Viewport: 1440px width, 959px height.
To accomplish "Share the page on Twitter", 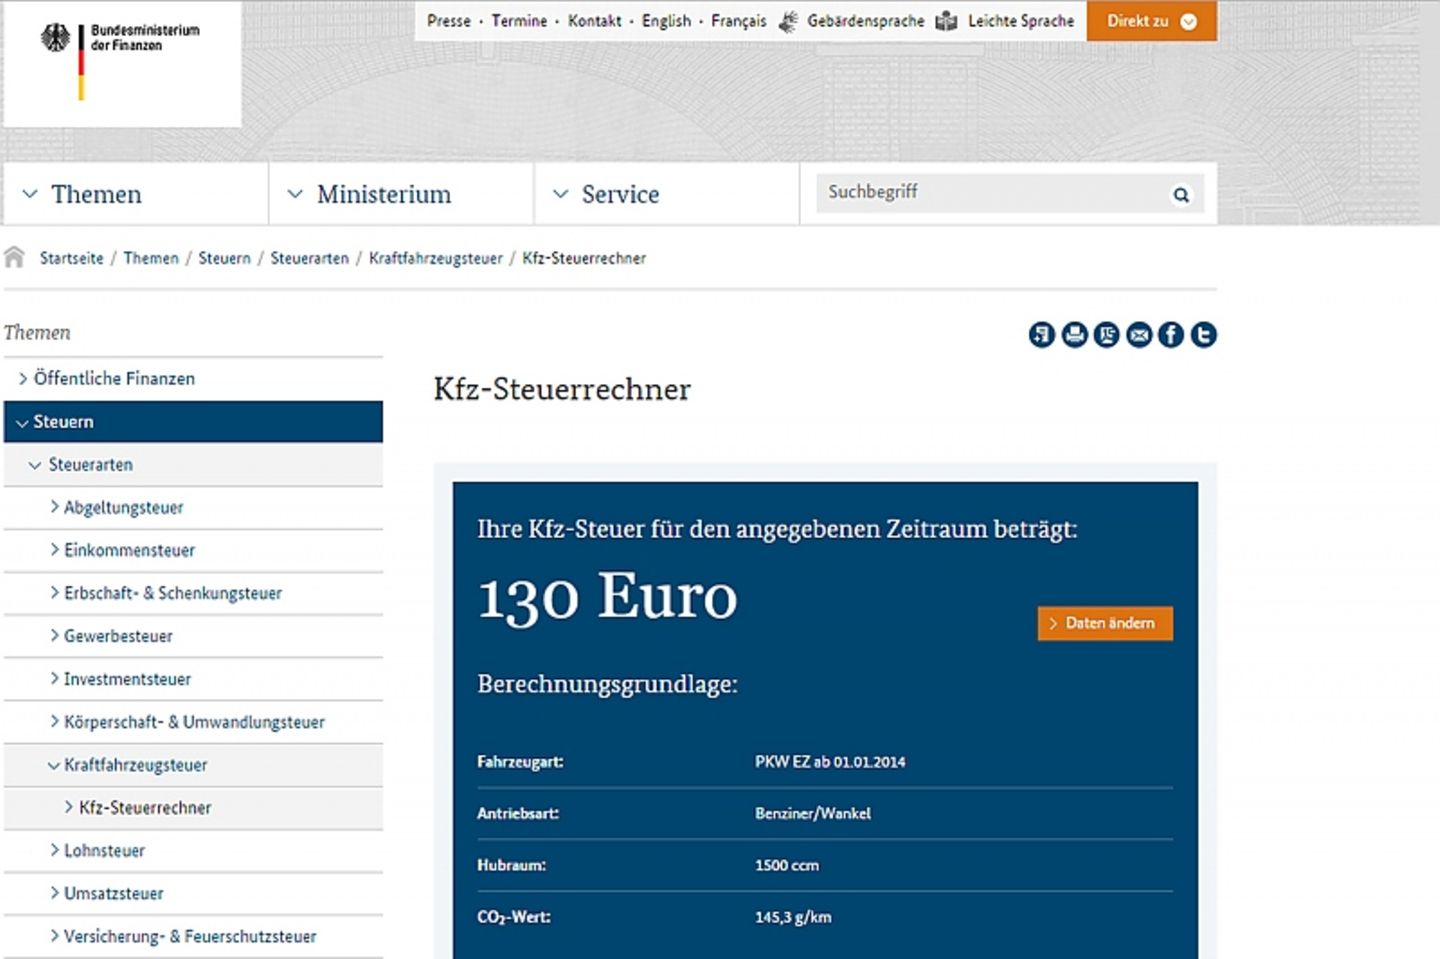I will (x=1203, y=335).
